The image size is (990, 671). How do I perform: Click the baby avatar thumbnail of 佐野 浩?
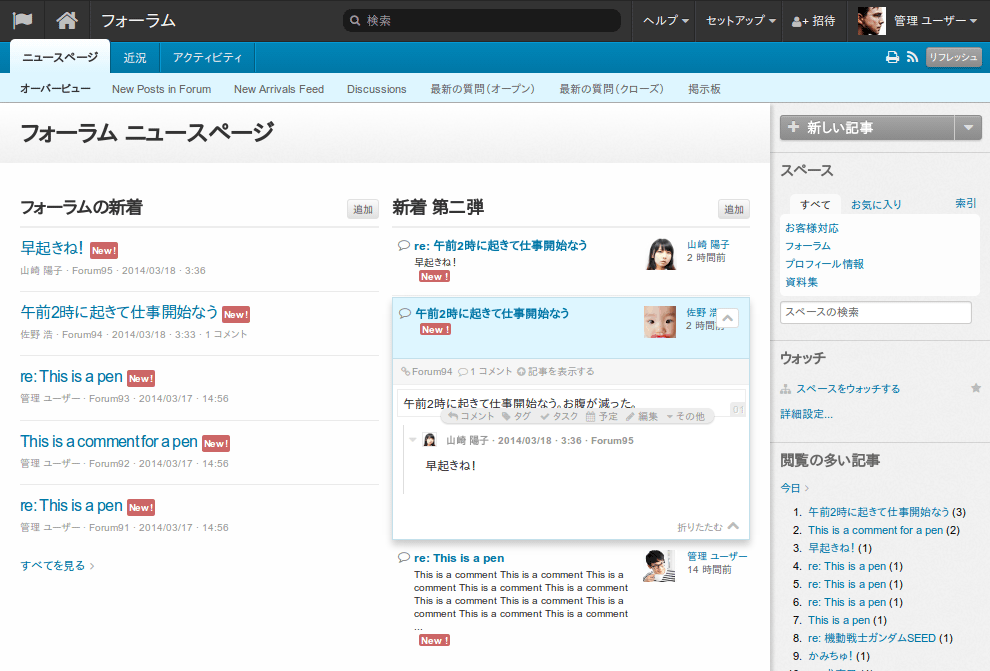coord(660,321)
